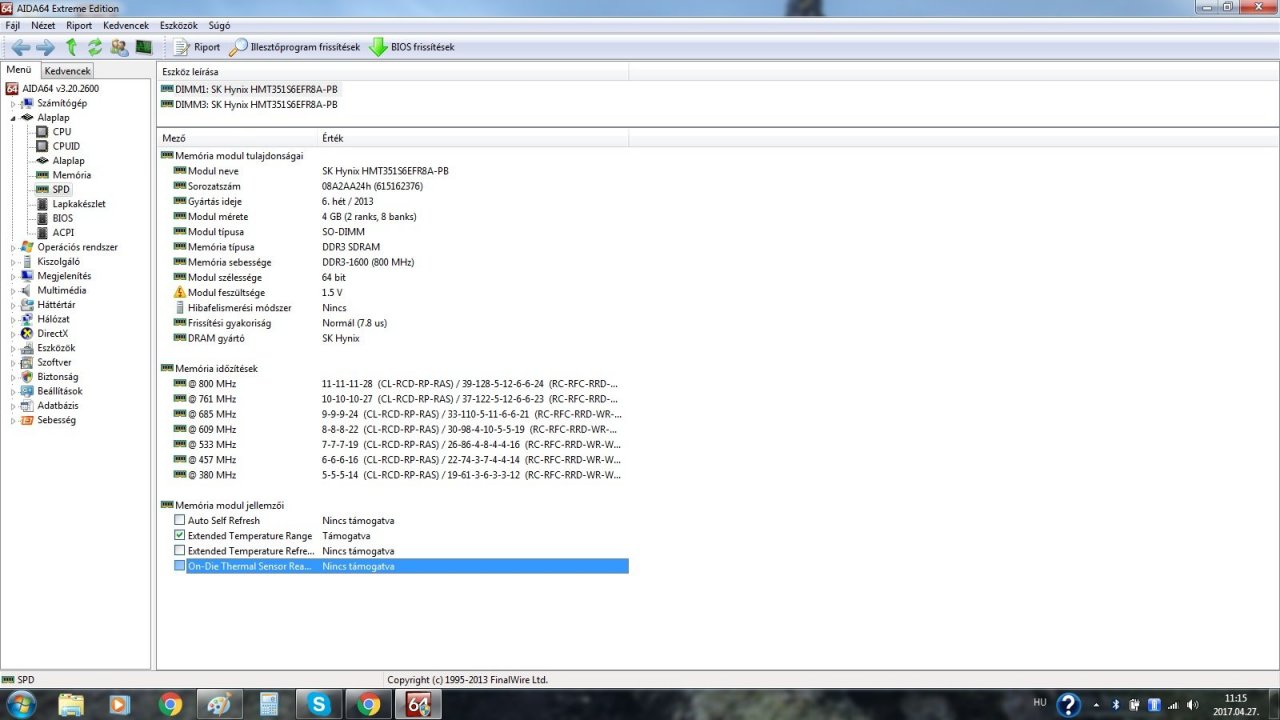
Task: Open BIOS frissítések
Action: point(411,47)
